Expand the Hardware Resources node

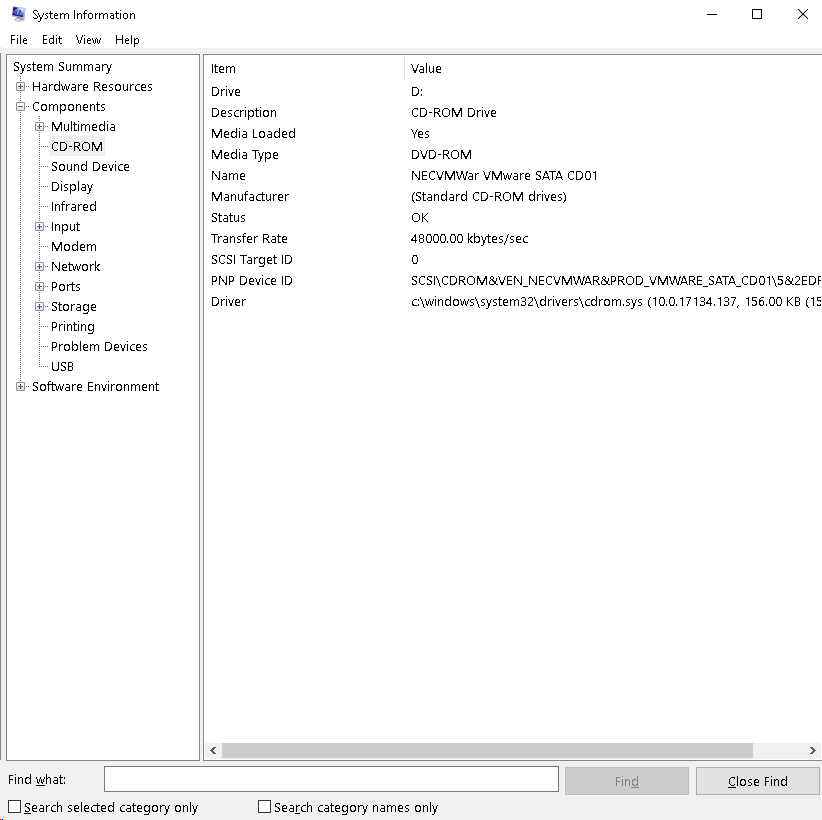20,87
